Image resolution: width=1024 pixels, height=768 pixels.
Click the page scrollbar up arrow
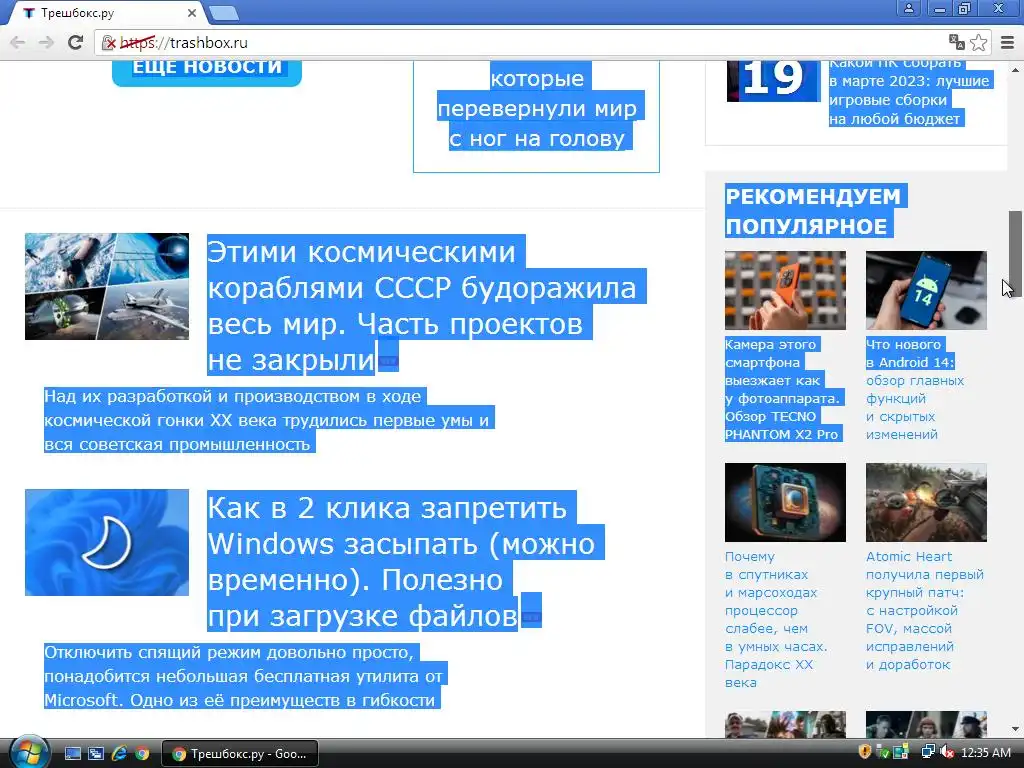click(x=1015, y=69)
